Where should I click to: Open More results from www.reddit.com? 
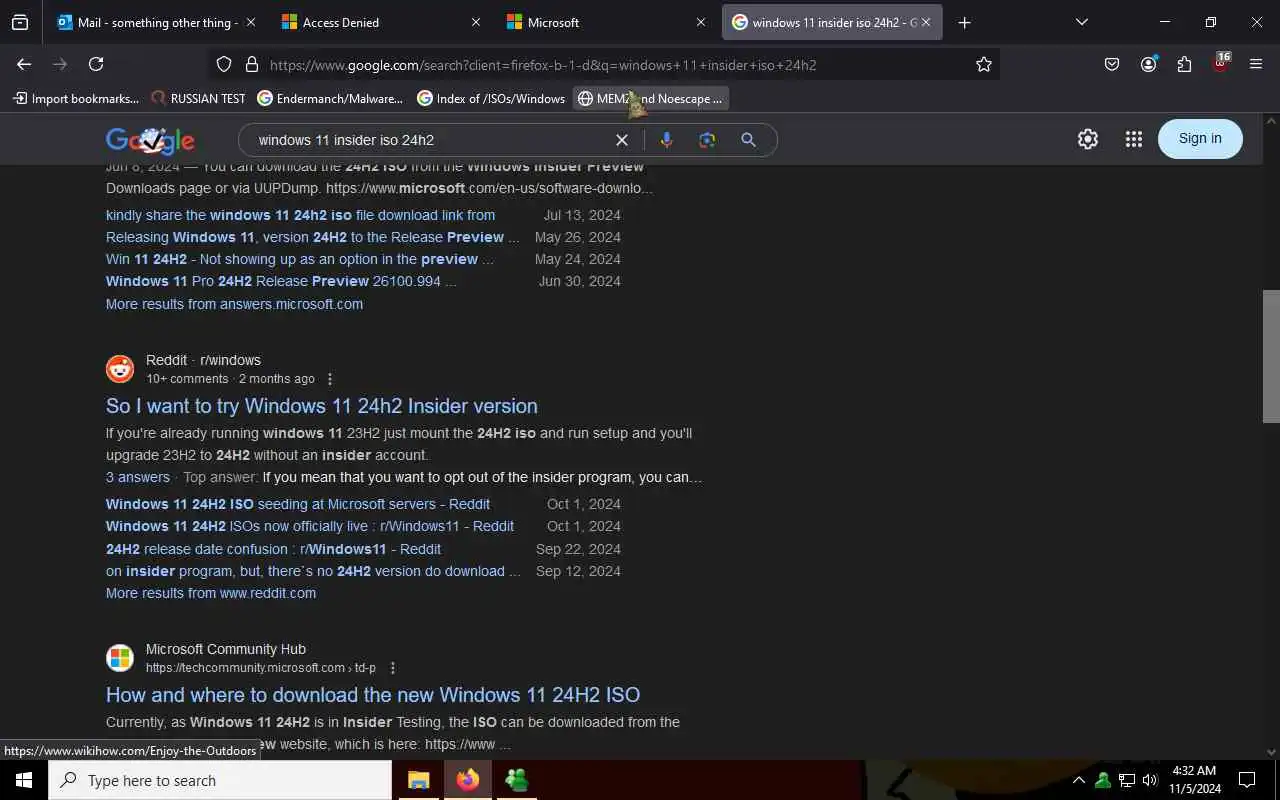pos(211,593)
